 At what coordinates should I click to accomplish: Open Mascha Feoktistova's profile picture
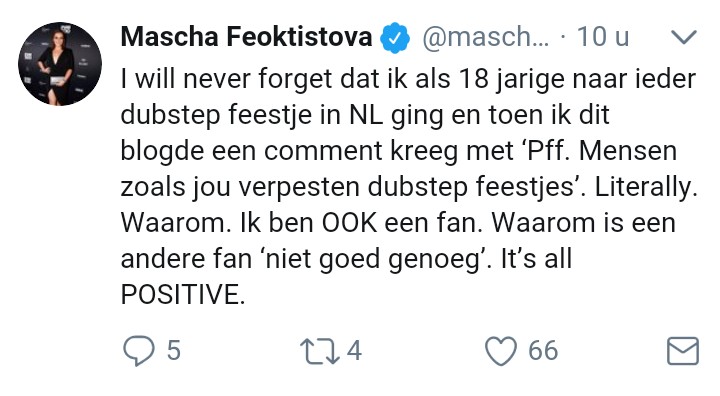[x=60, y=64]
